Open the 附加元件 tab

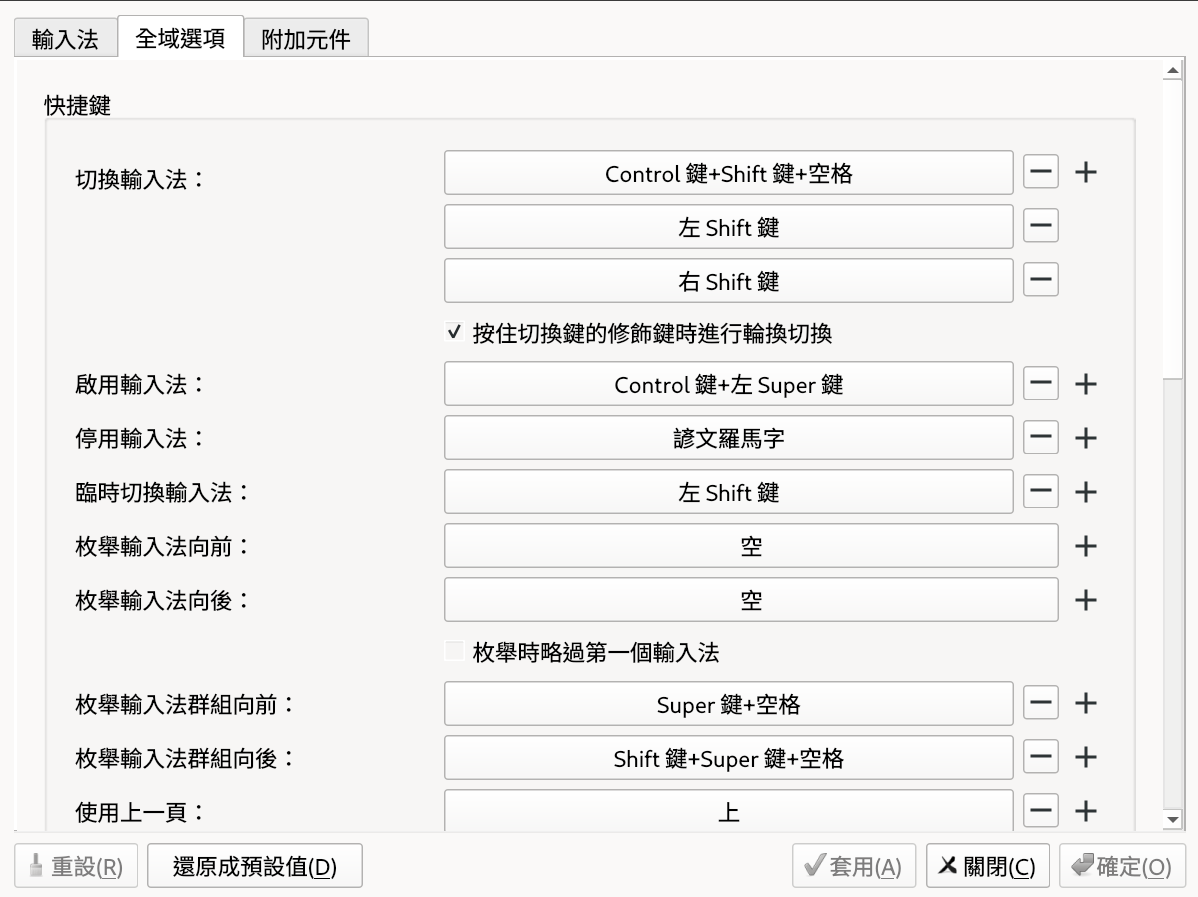pyautogui.click(x=306, y=39)
